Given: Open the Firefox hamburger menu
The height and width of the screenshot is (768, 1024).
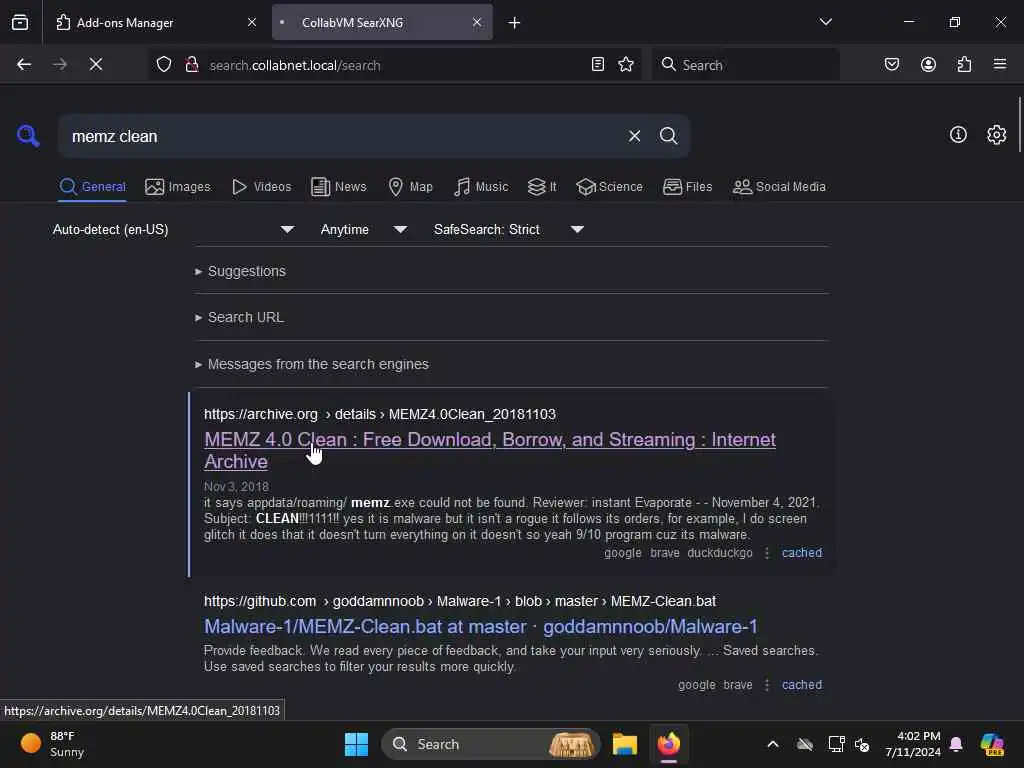Looking at the screenshot, I should (1000, 64).
